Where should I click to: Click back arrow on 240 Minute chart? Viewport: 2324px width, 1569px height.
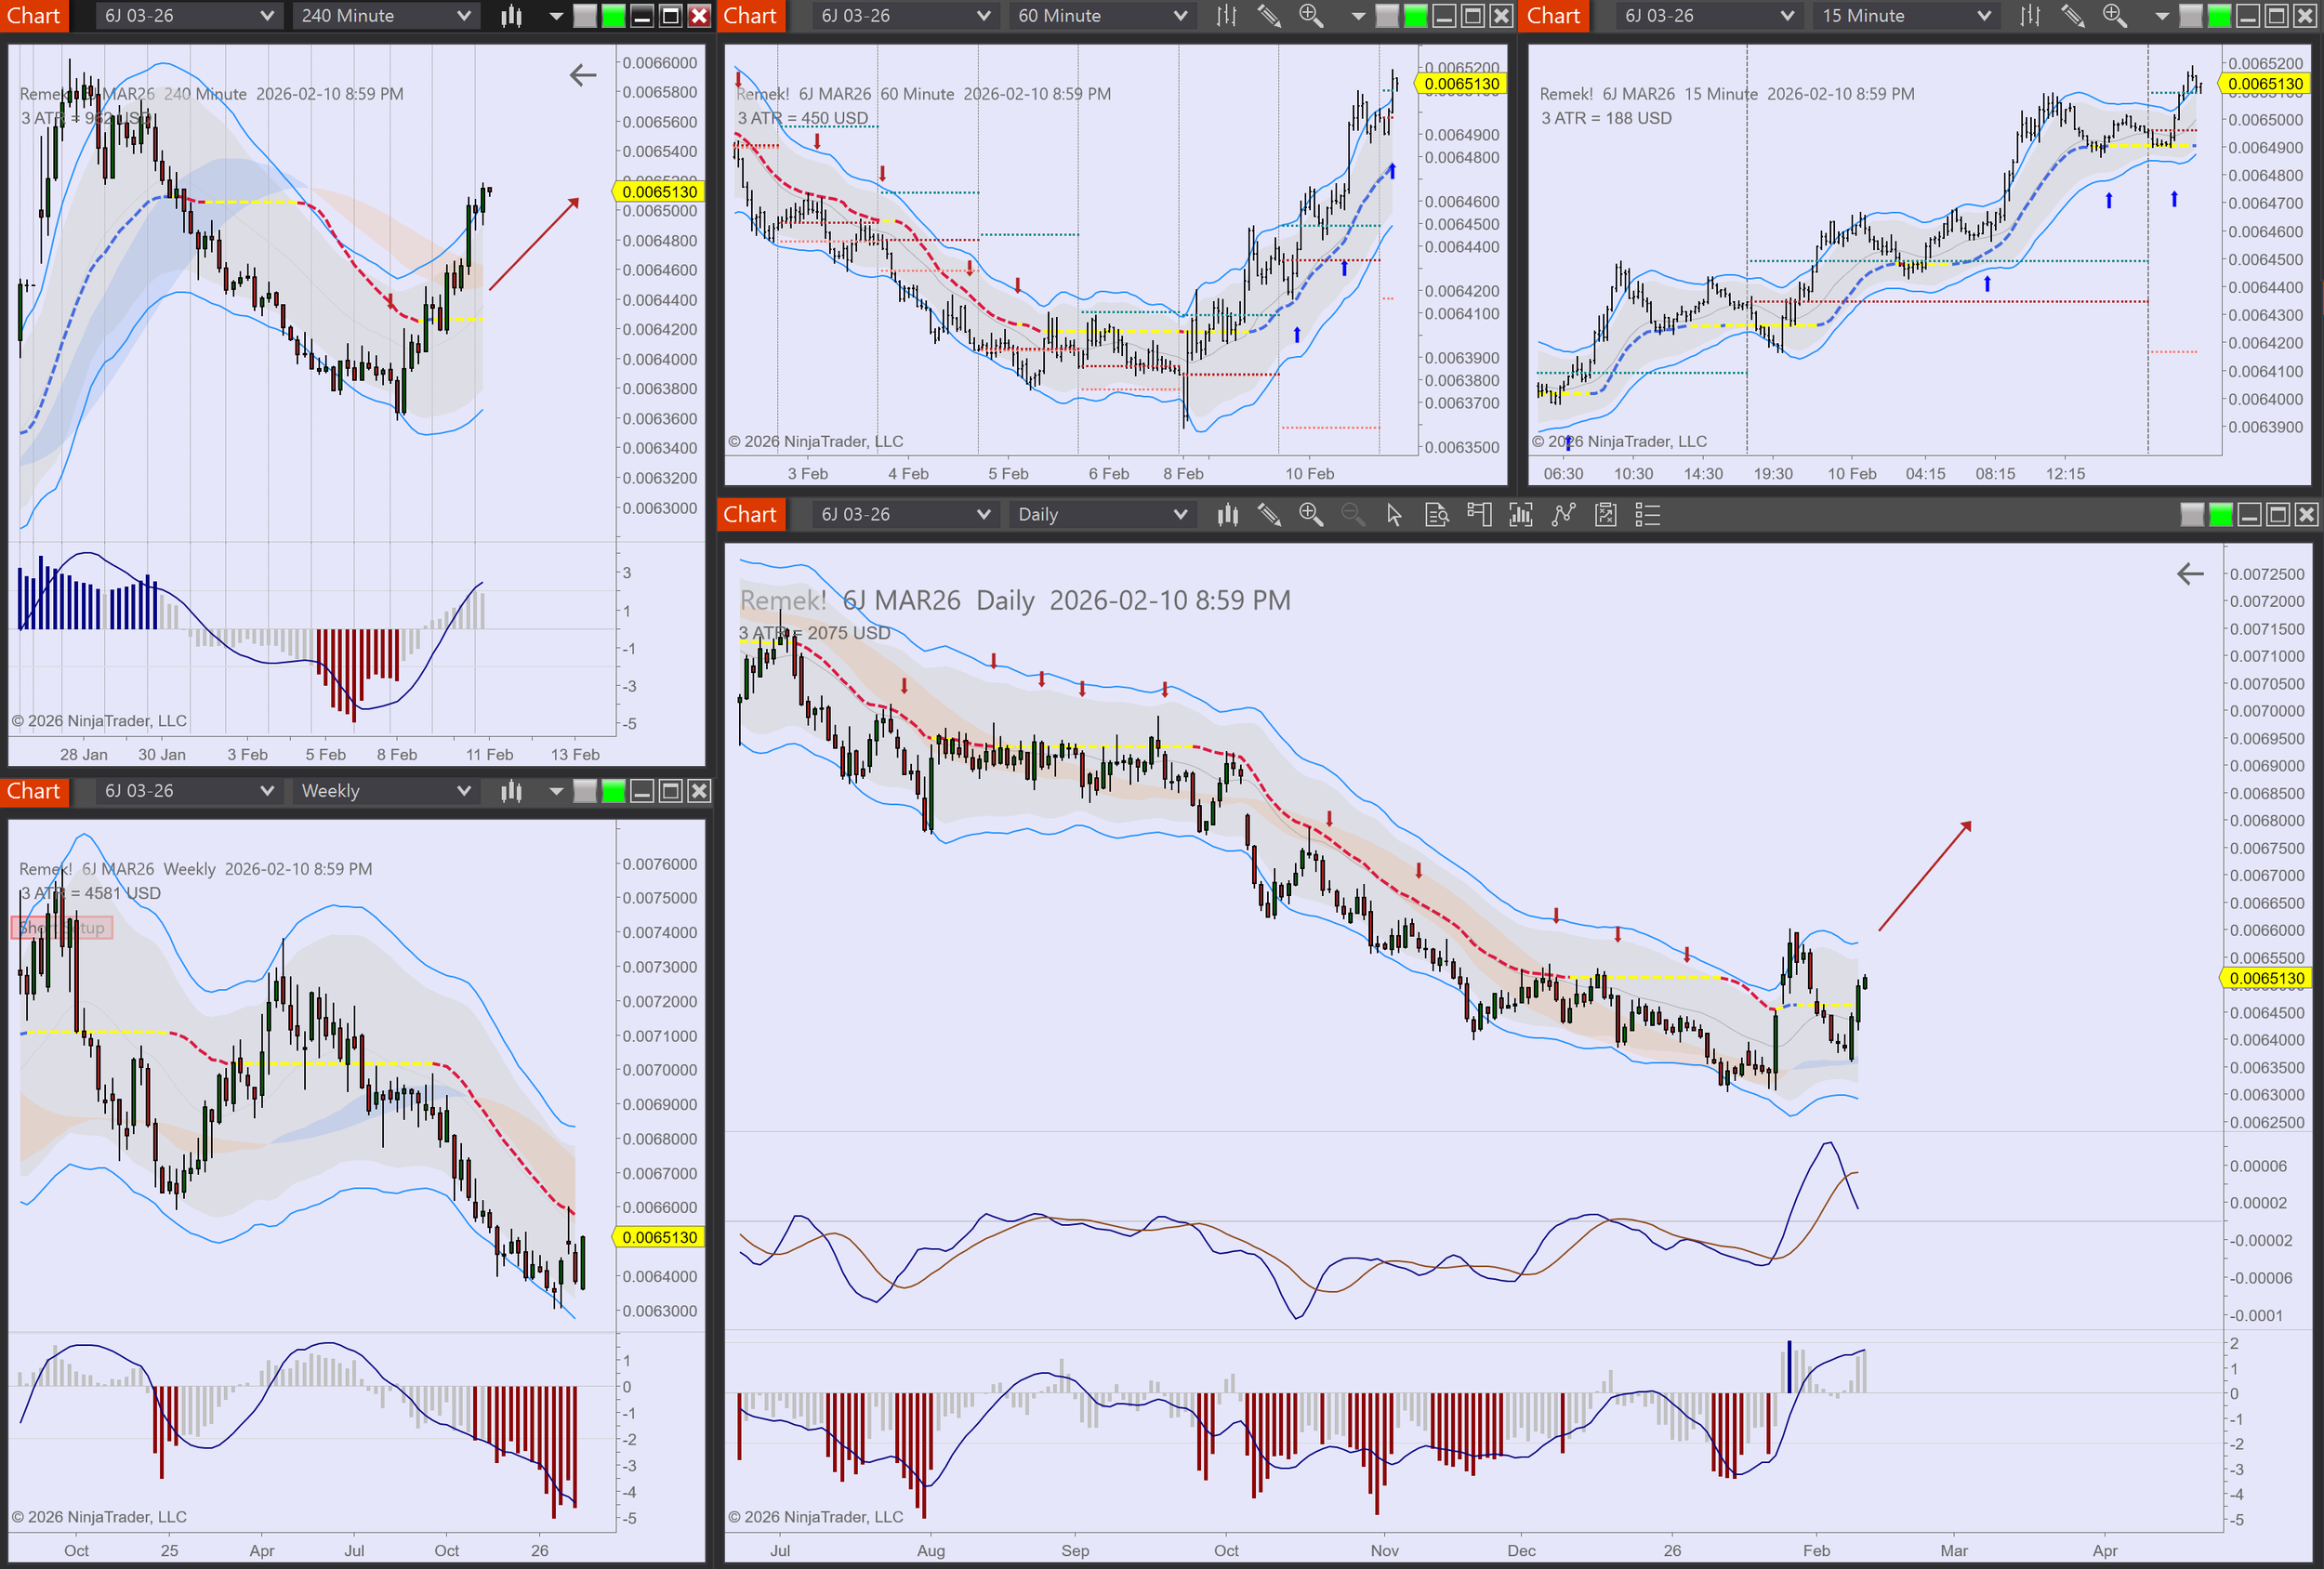click(583, 75)
